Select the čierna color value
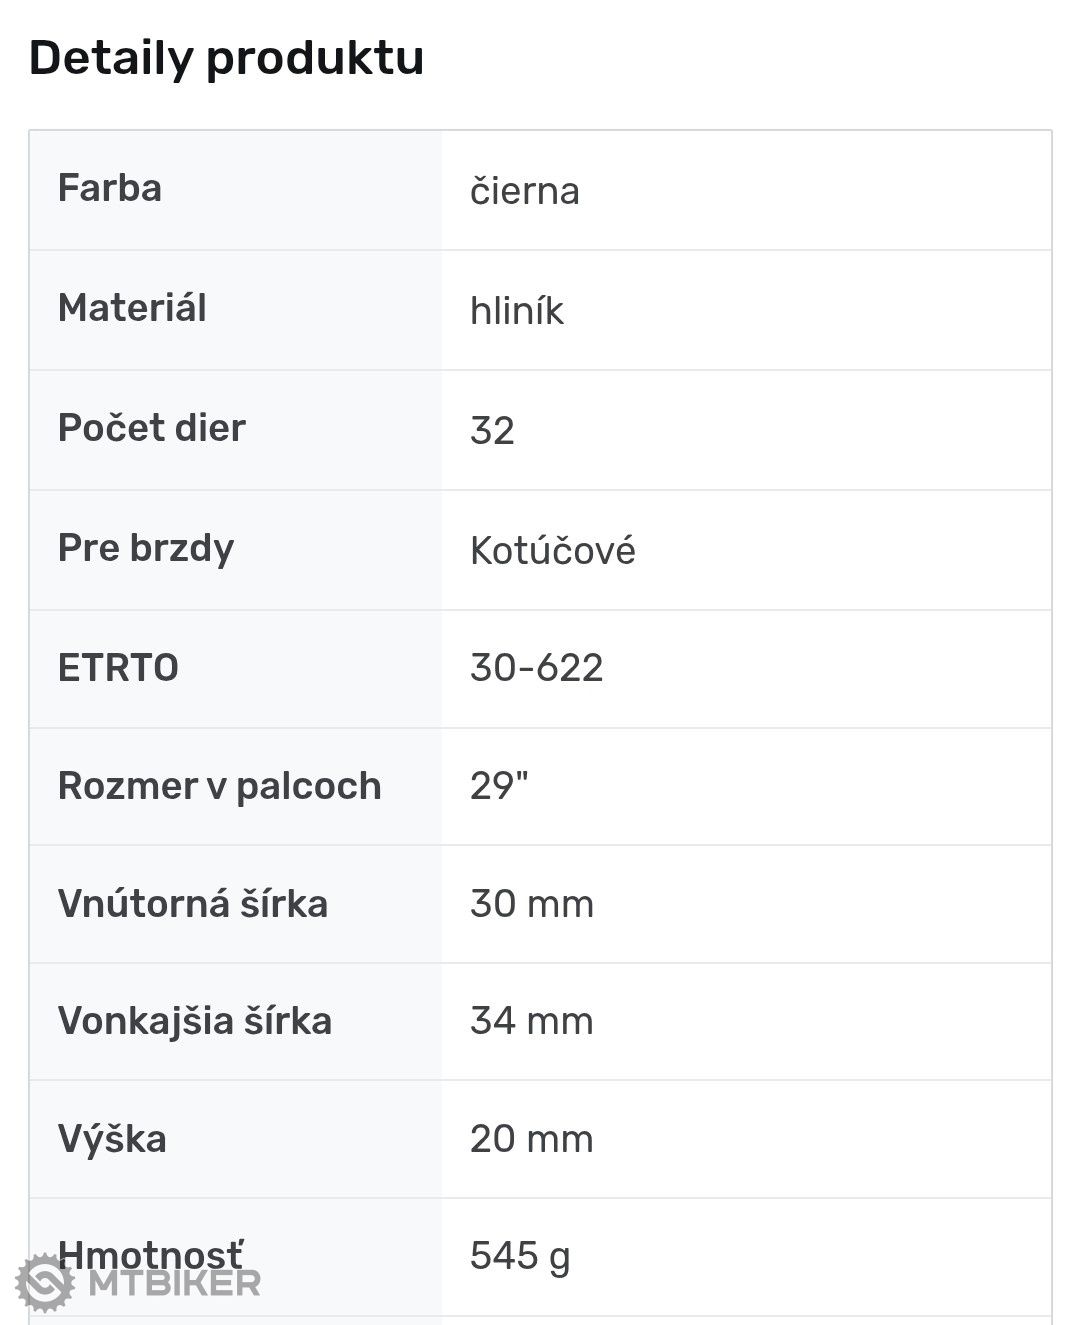 point(525,190)
